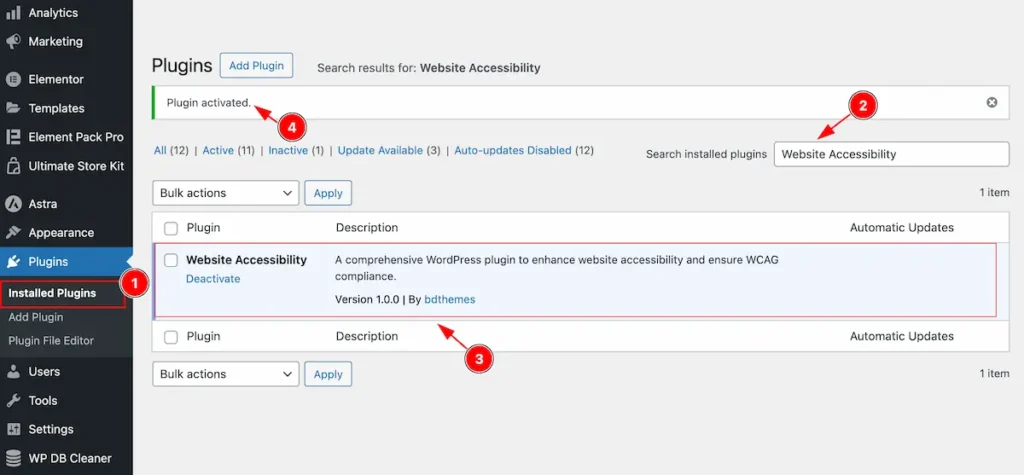This screenshot has width=1024, height=475.
Task: Click the Description column header
Action: (367, 227)
